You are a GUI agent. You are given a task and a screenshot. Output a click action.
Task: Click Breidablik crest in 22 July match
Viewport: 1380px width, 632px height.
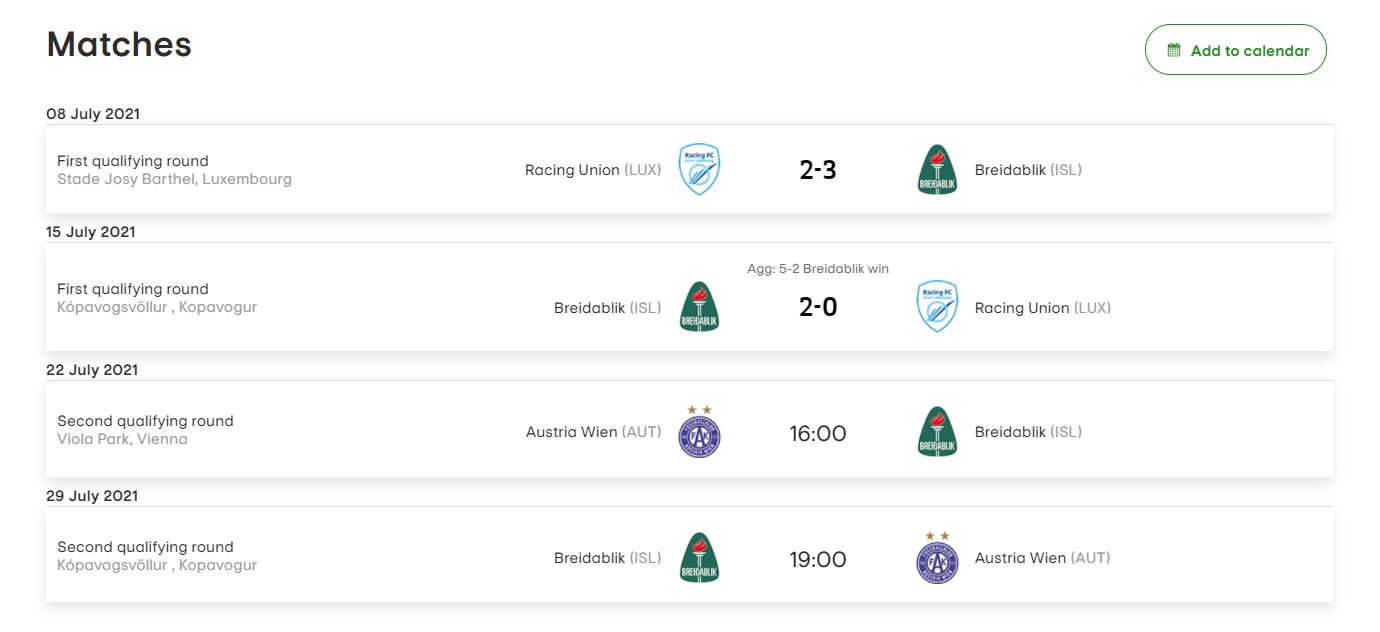tap(937, 432)
